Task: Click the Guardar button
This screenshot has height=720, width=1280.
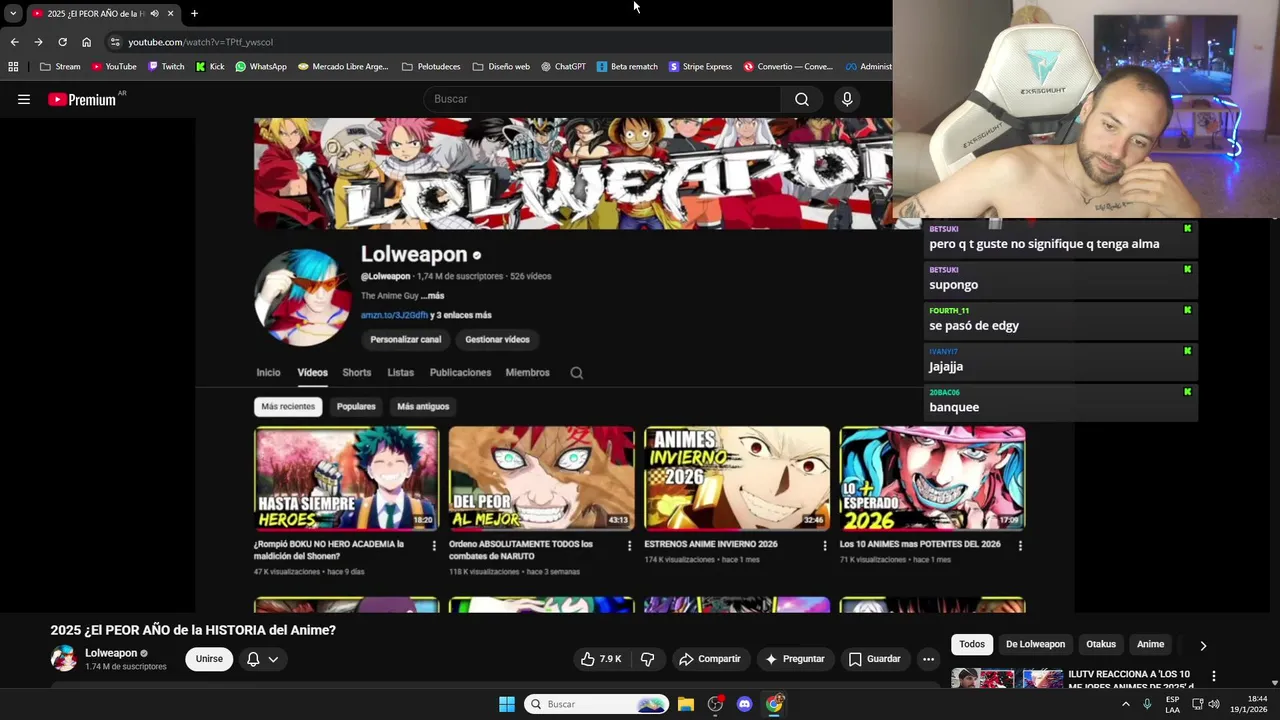Action: point(874,659)
